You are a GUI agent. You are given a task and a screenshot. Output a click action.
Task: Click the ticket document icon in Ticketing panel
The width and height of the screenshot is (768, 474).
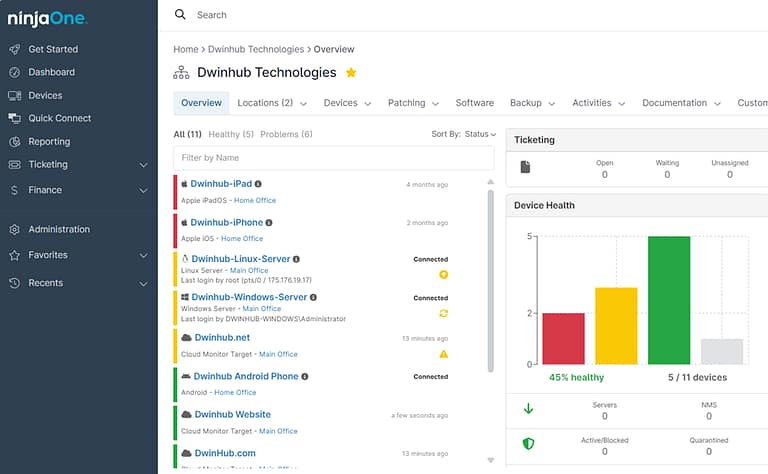(x=525, y=168)
